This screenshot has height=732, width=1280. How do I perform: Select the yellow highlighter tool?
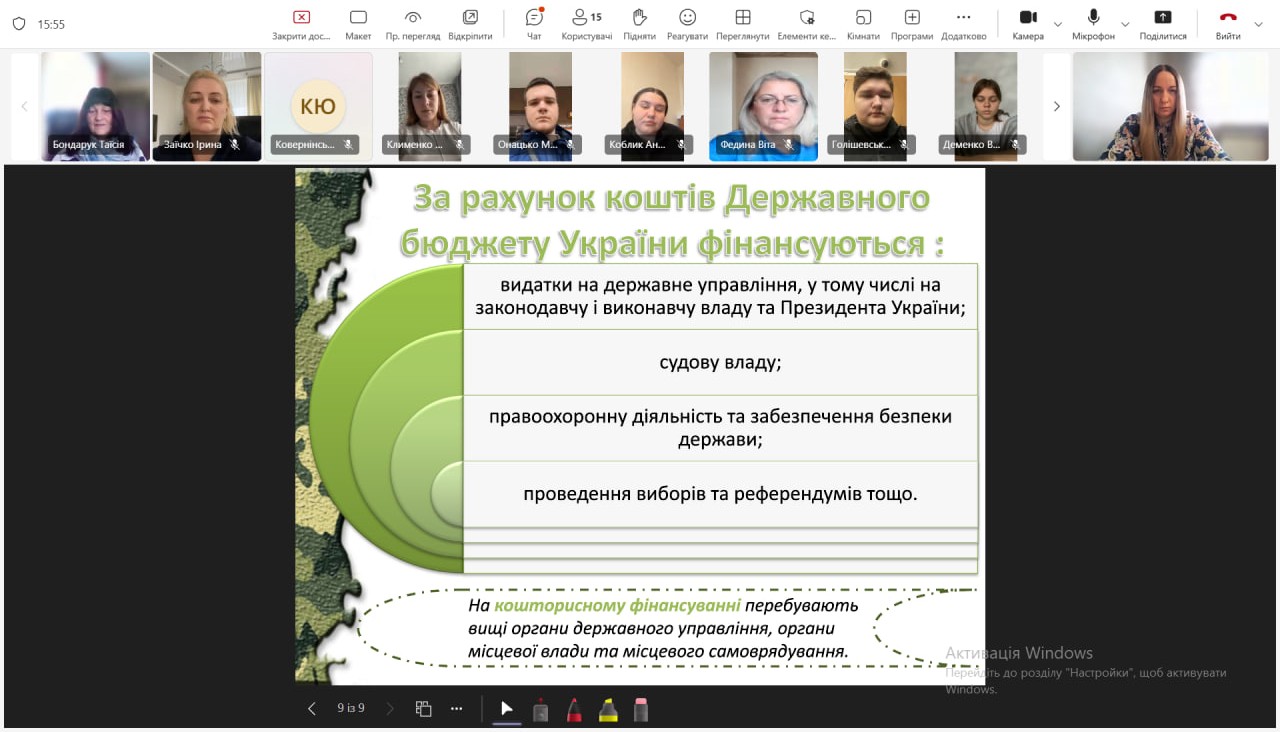[608, 709]
